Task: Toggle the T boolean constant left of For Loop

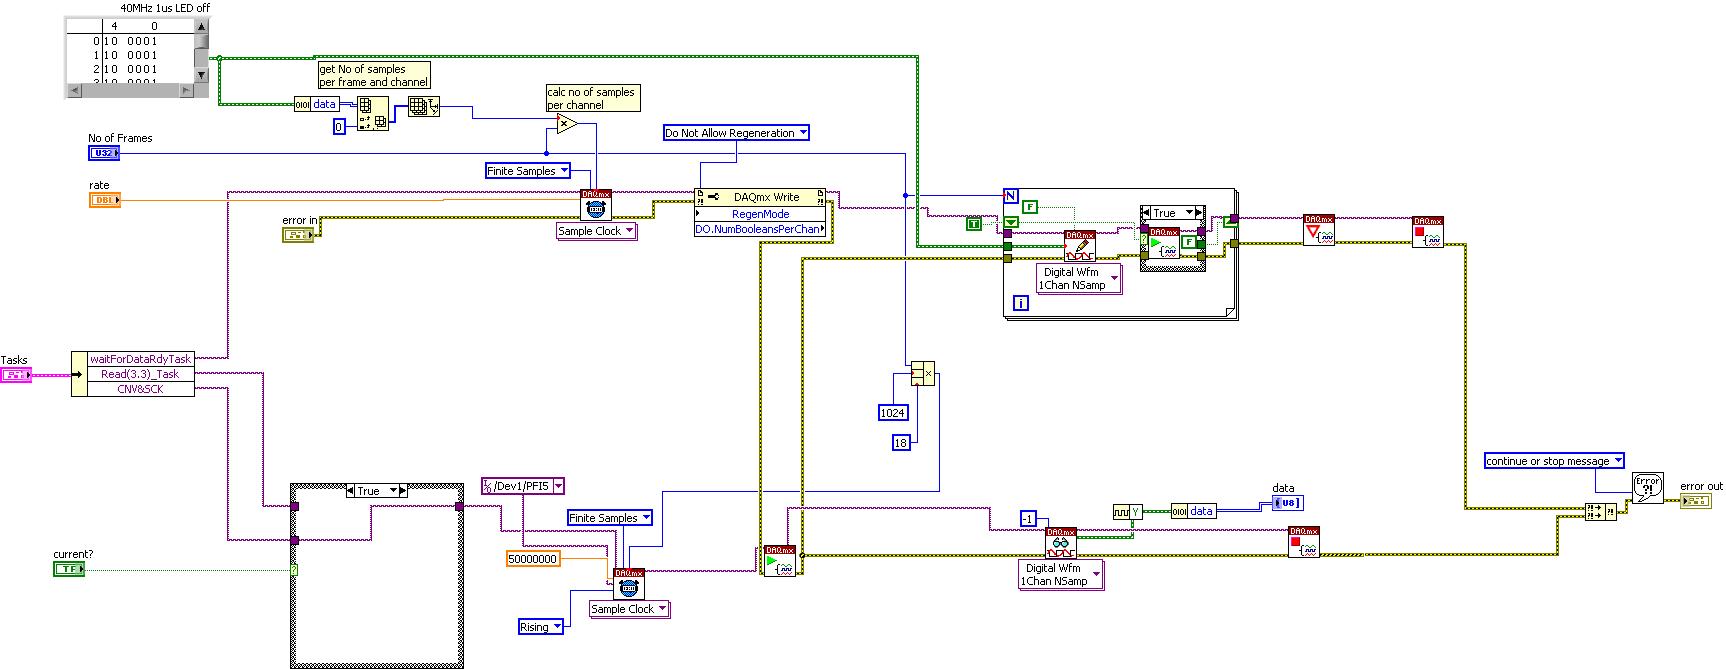Action: tap(974, 224)
